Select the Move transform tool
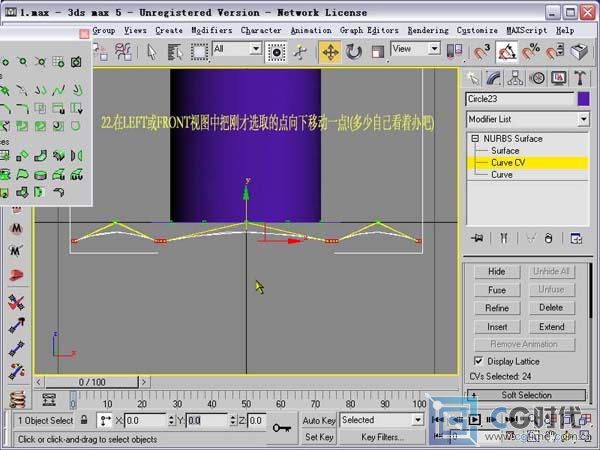Viewport: 600px width, 450px height. pos(330,52)
